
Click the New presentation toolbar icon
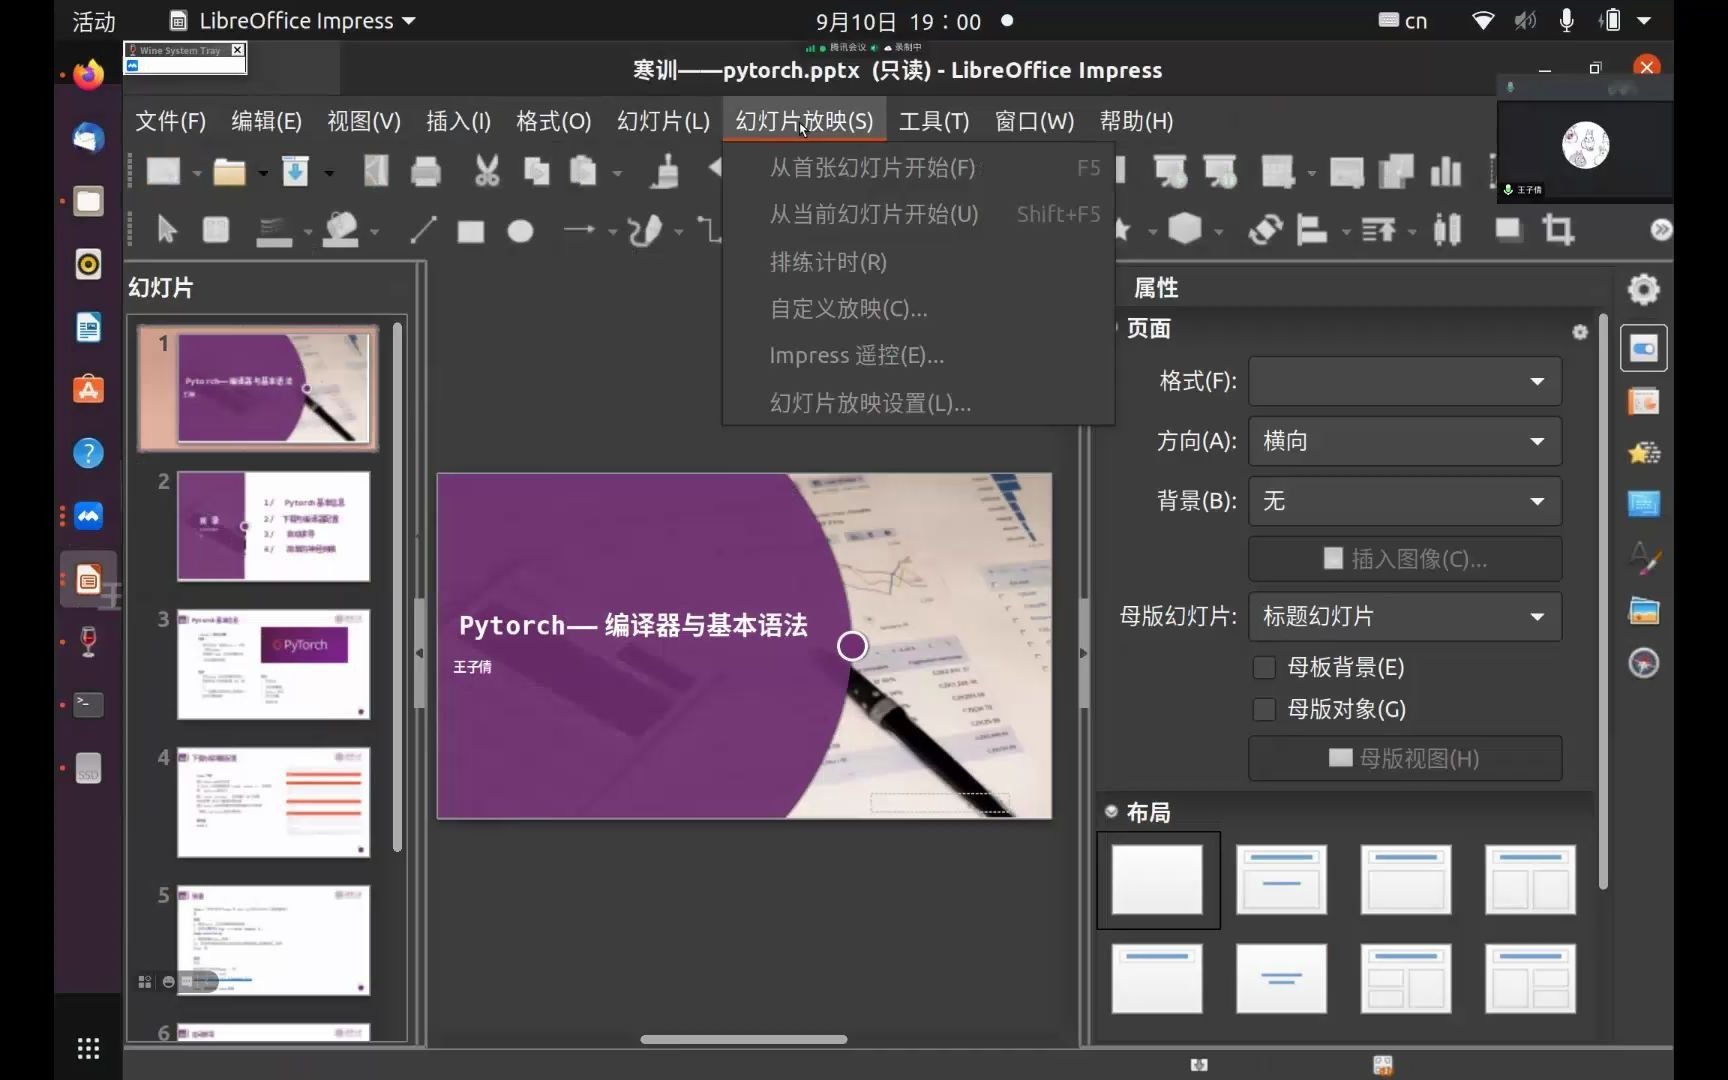pyautogui.click(x=163, y=171)
